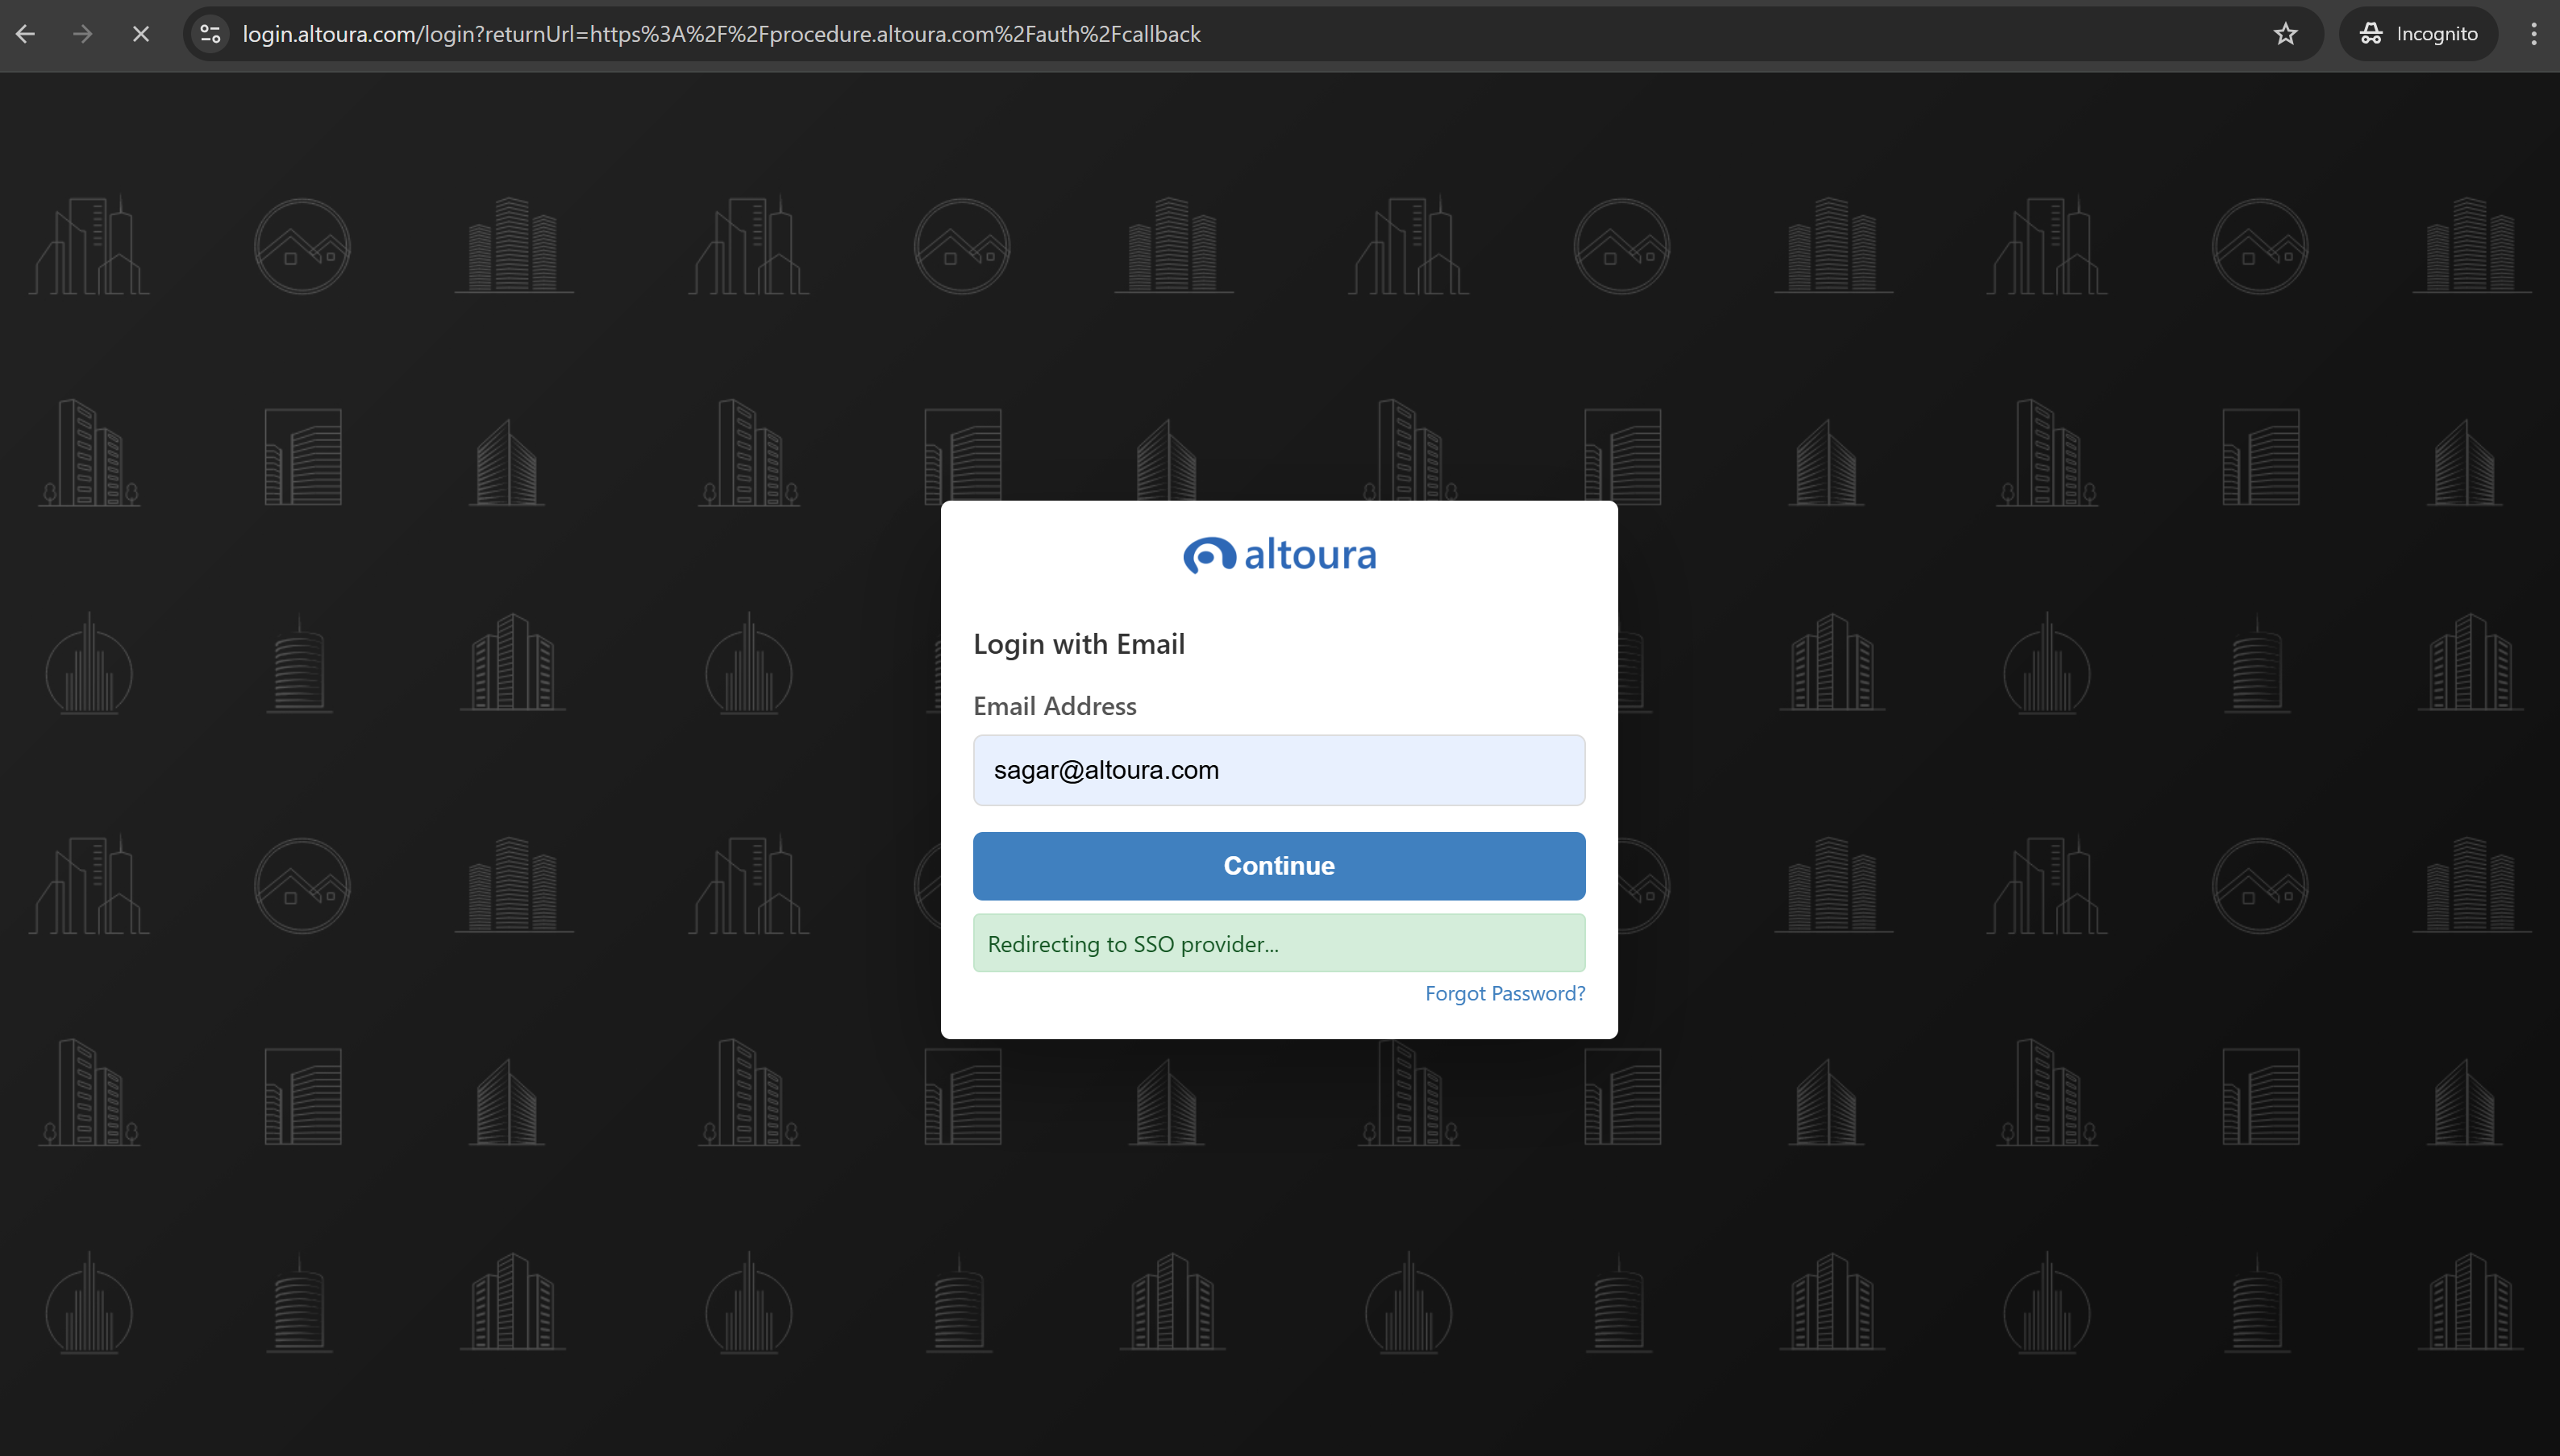2560x1456 pixels.
Task: Open the Forgot Password link
Action: pyautogui.click(x=1505, y=993)
